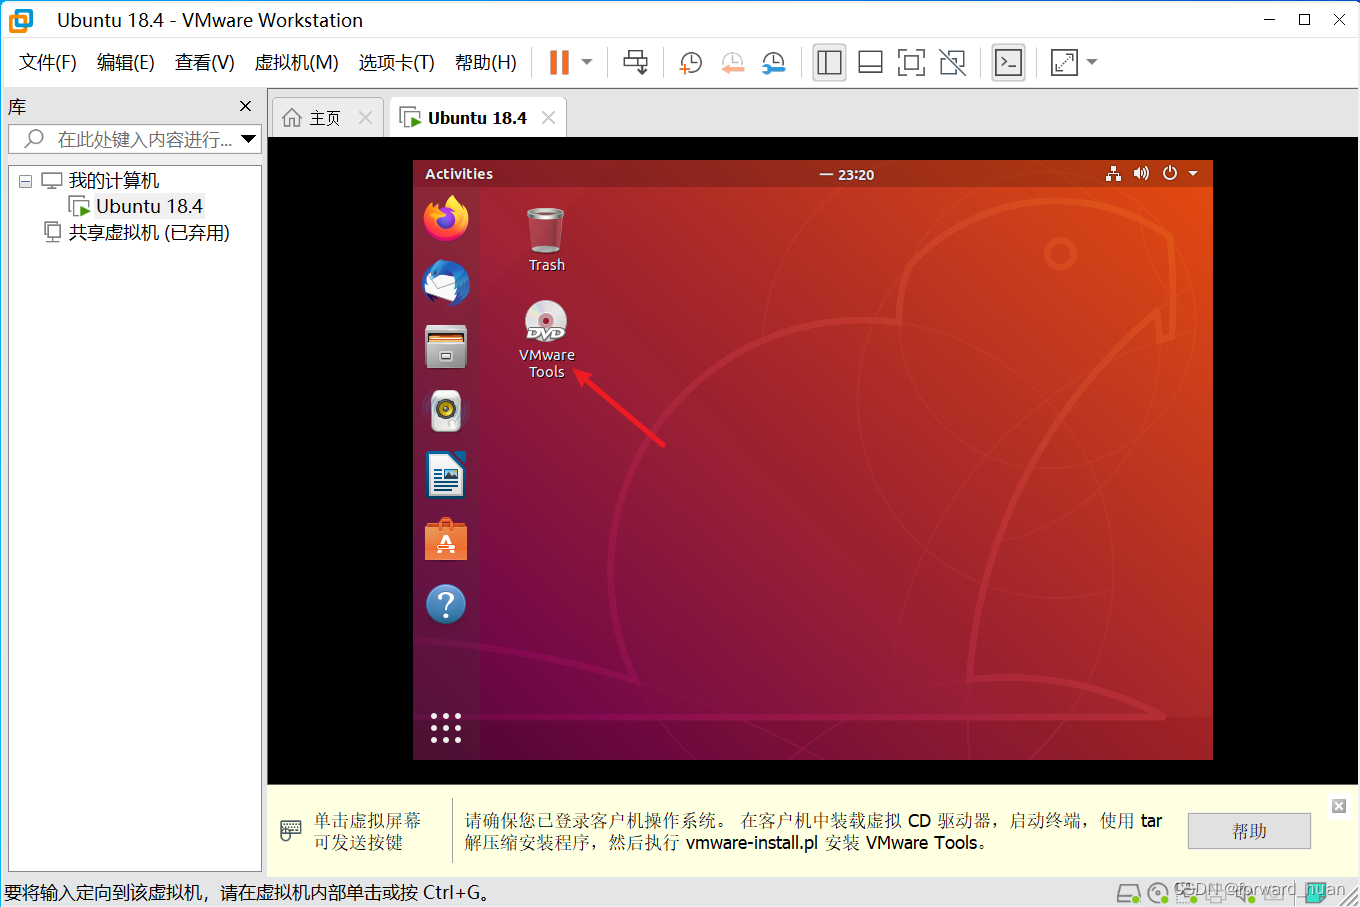1360x907 pixels.
Task: Click the VMware Tools DVD desktop icon
Action: 546,339
